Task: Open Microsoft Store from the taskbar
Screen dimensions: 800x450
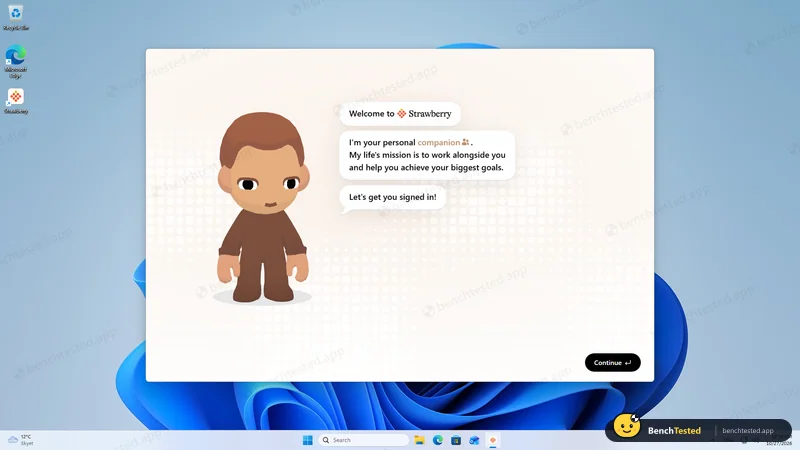Action: [456, 440]
